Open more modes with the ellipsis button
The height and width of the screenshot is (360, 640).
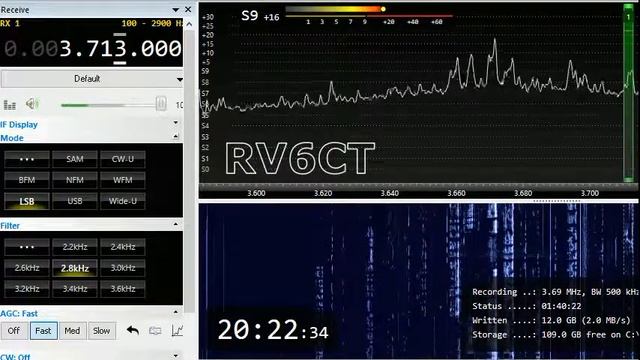pos(27,159)
